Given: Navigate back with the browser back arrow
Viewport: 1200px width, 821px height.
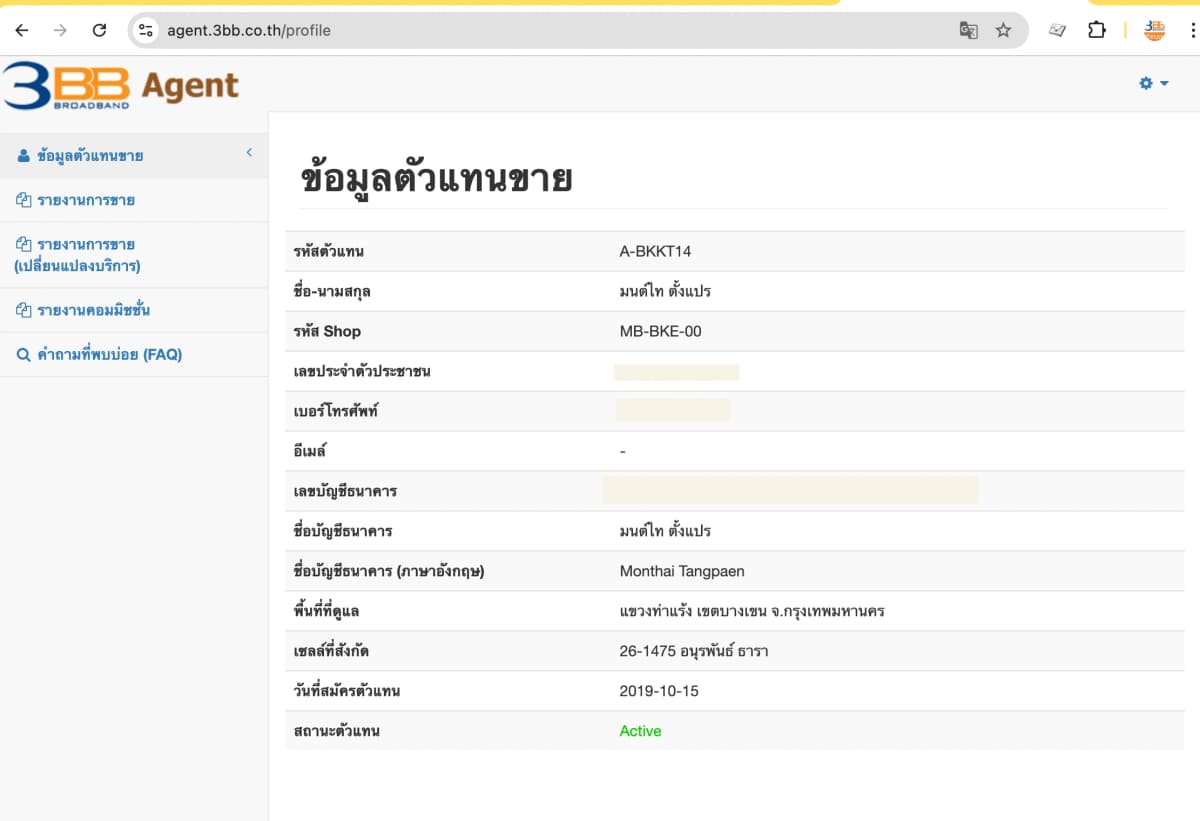Looking at the screenshot, I should (21, 30).
